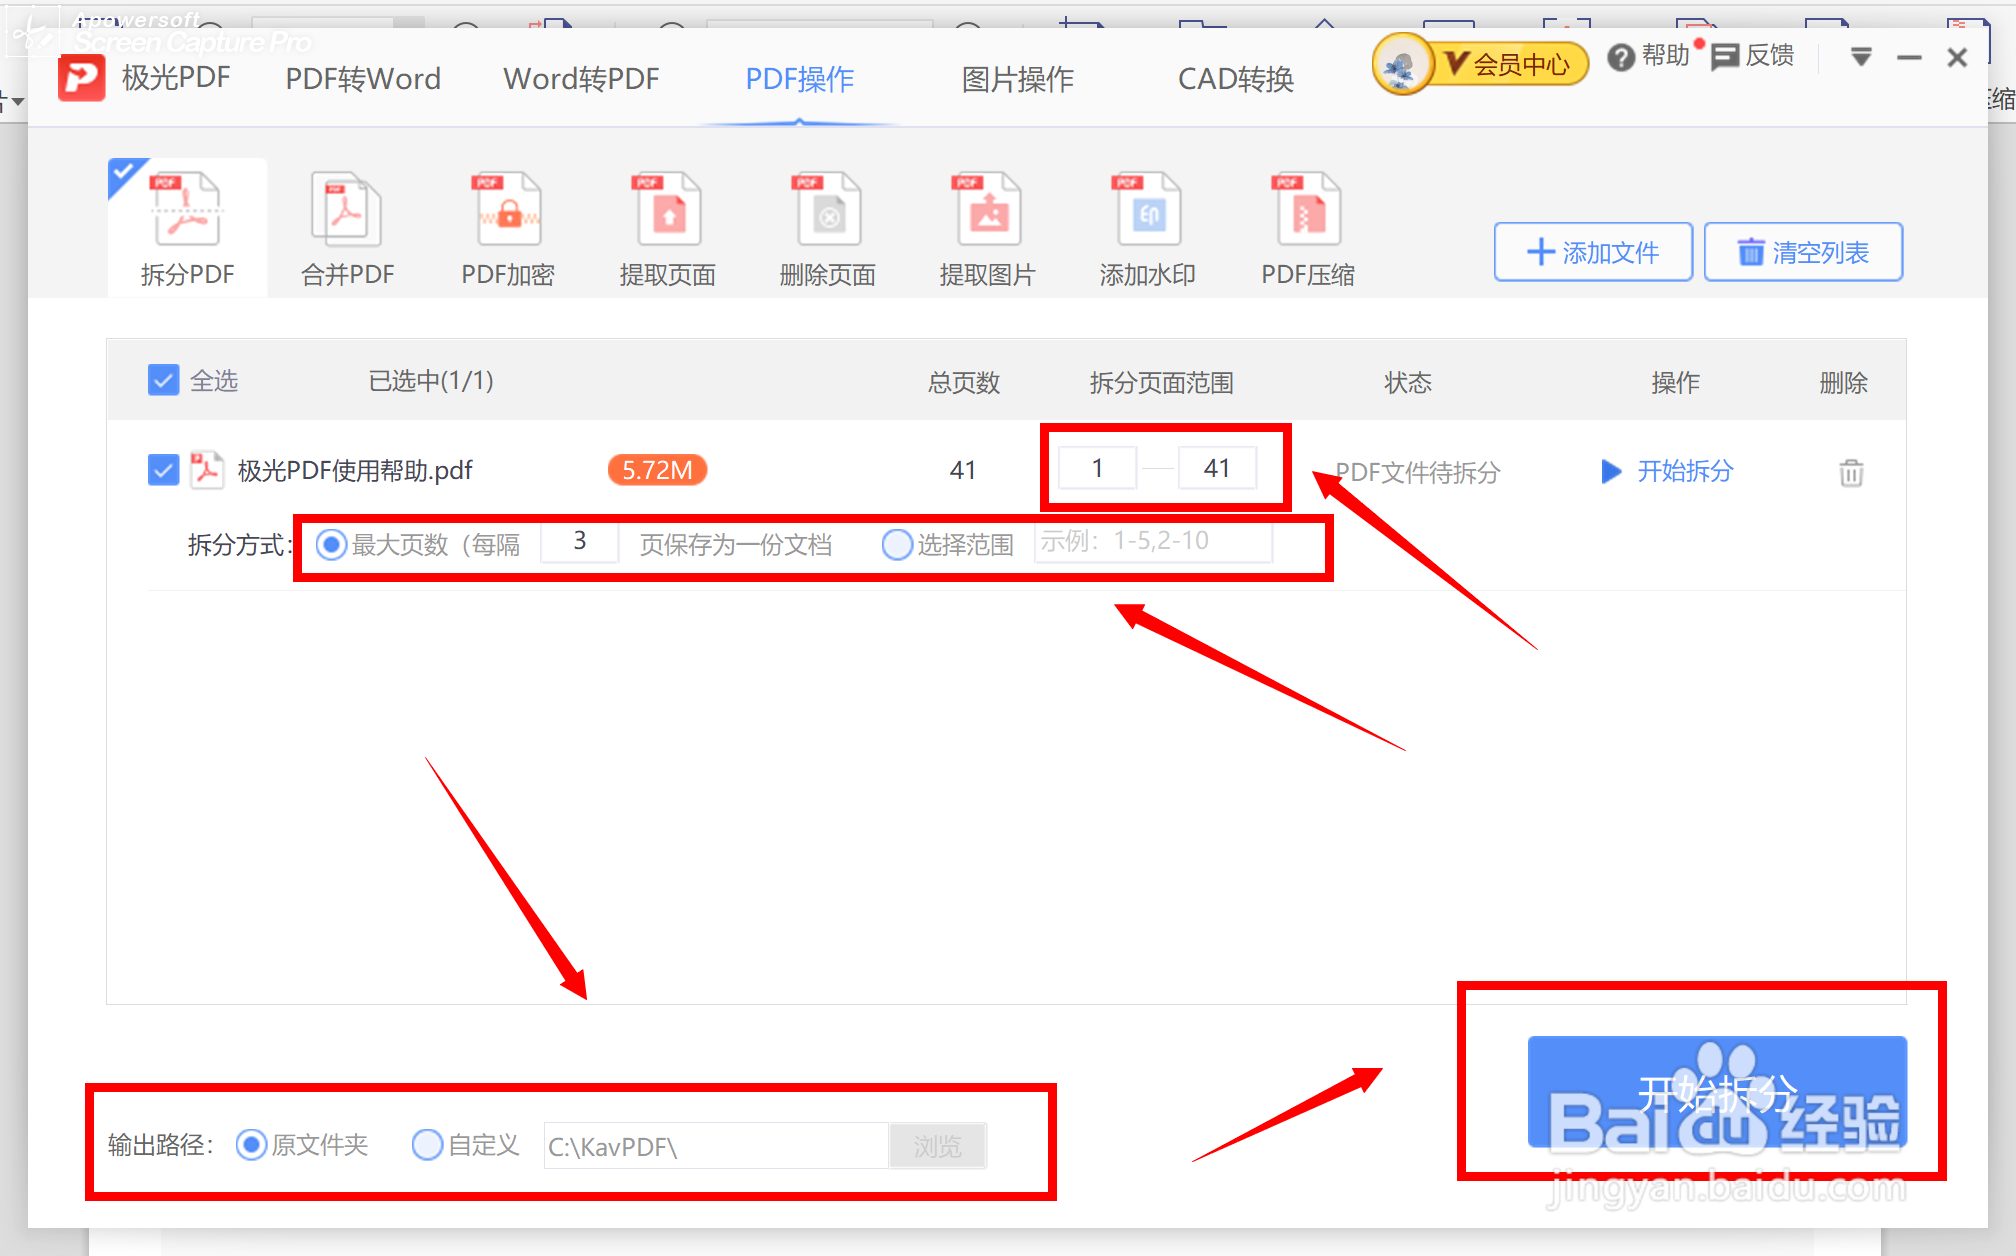The height and width of the screenshot is (1256, 2016).
Task: Choose 原文件夹 output path radio
Action: pos(251,1145)
